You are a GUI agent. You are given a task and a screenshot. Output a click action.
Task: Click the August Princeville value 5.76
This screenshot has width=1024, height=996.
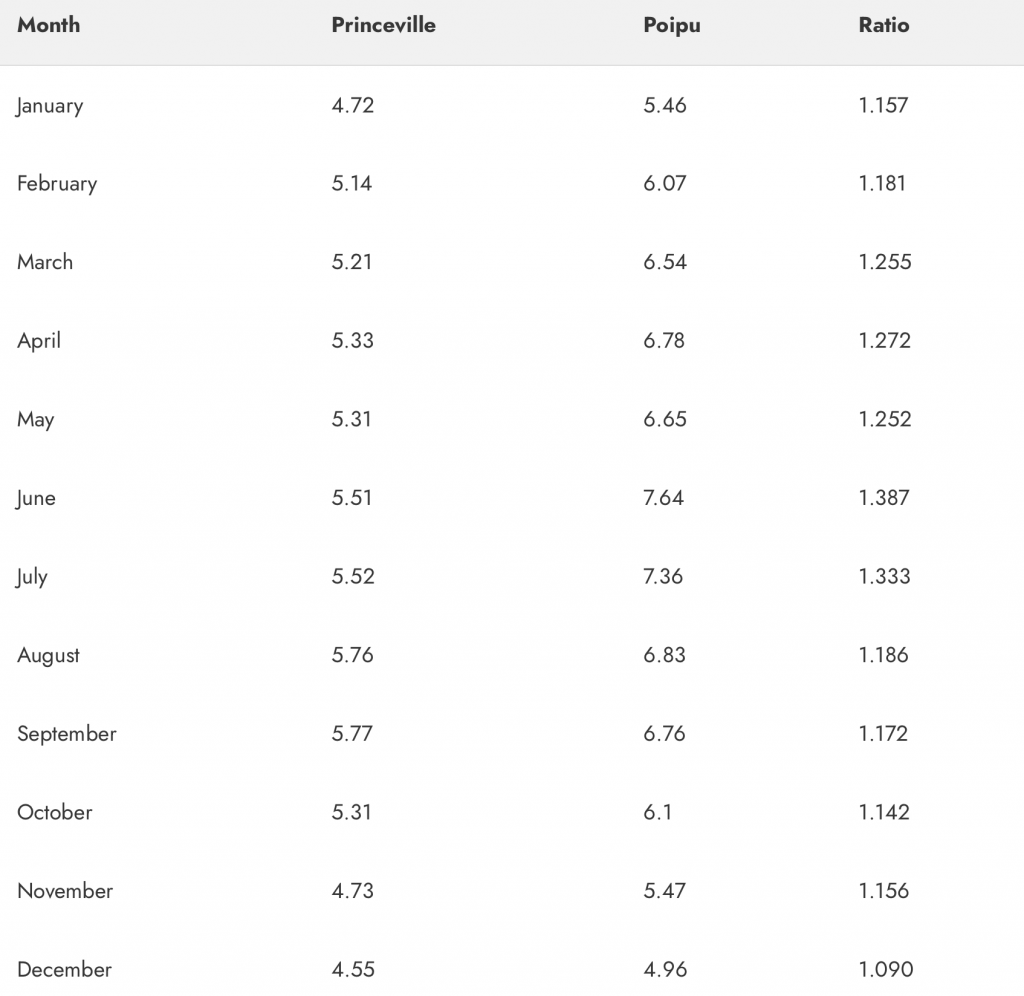point(353,654)
